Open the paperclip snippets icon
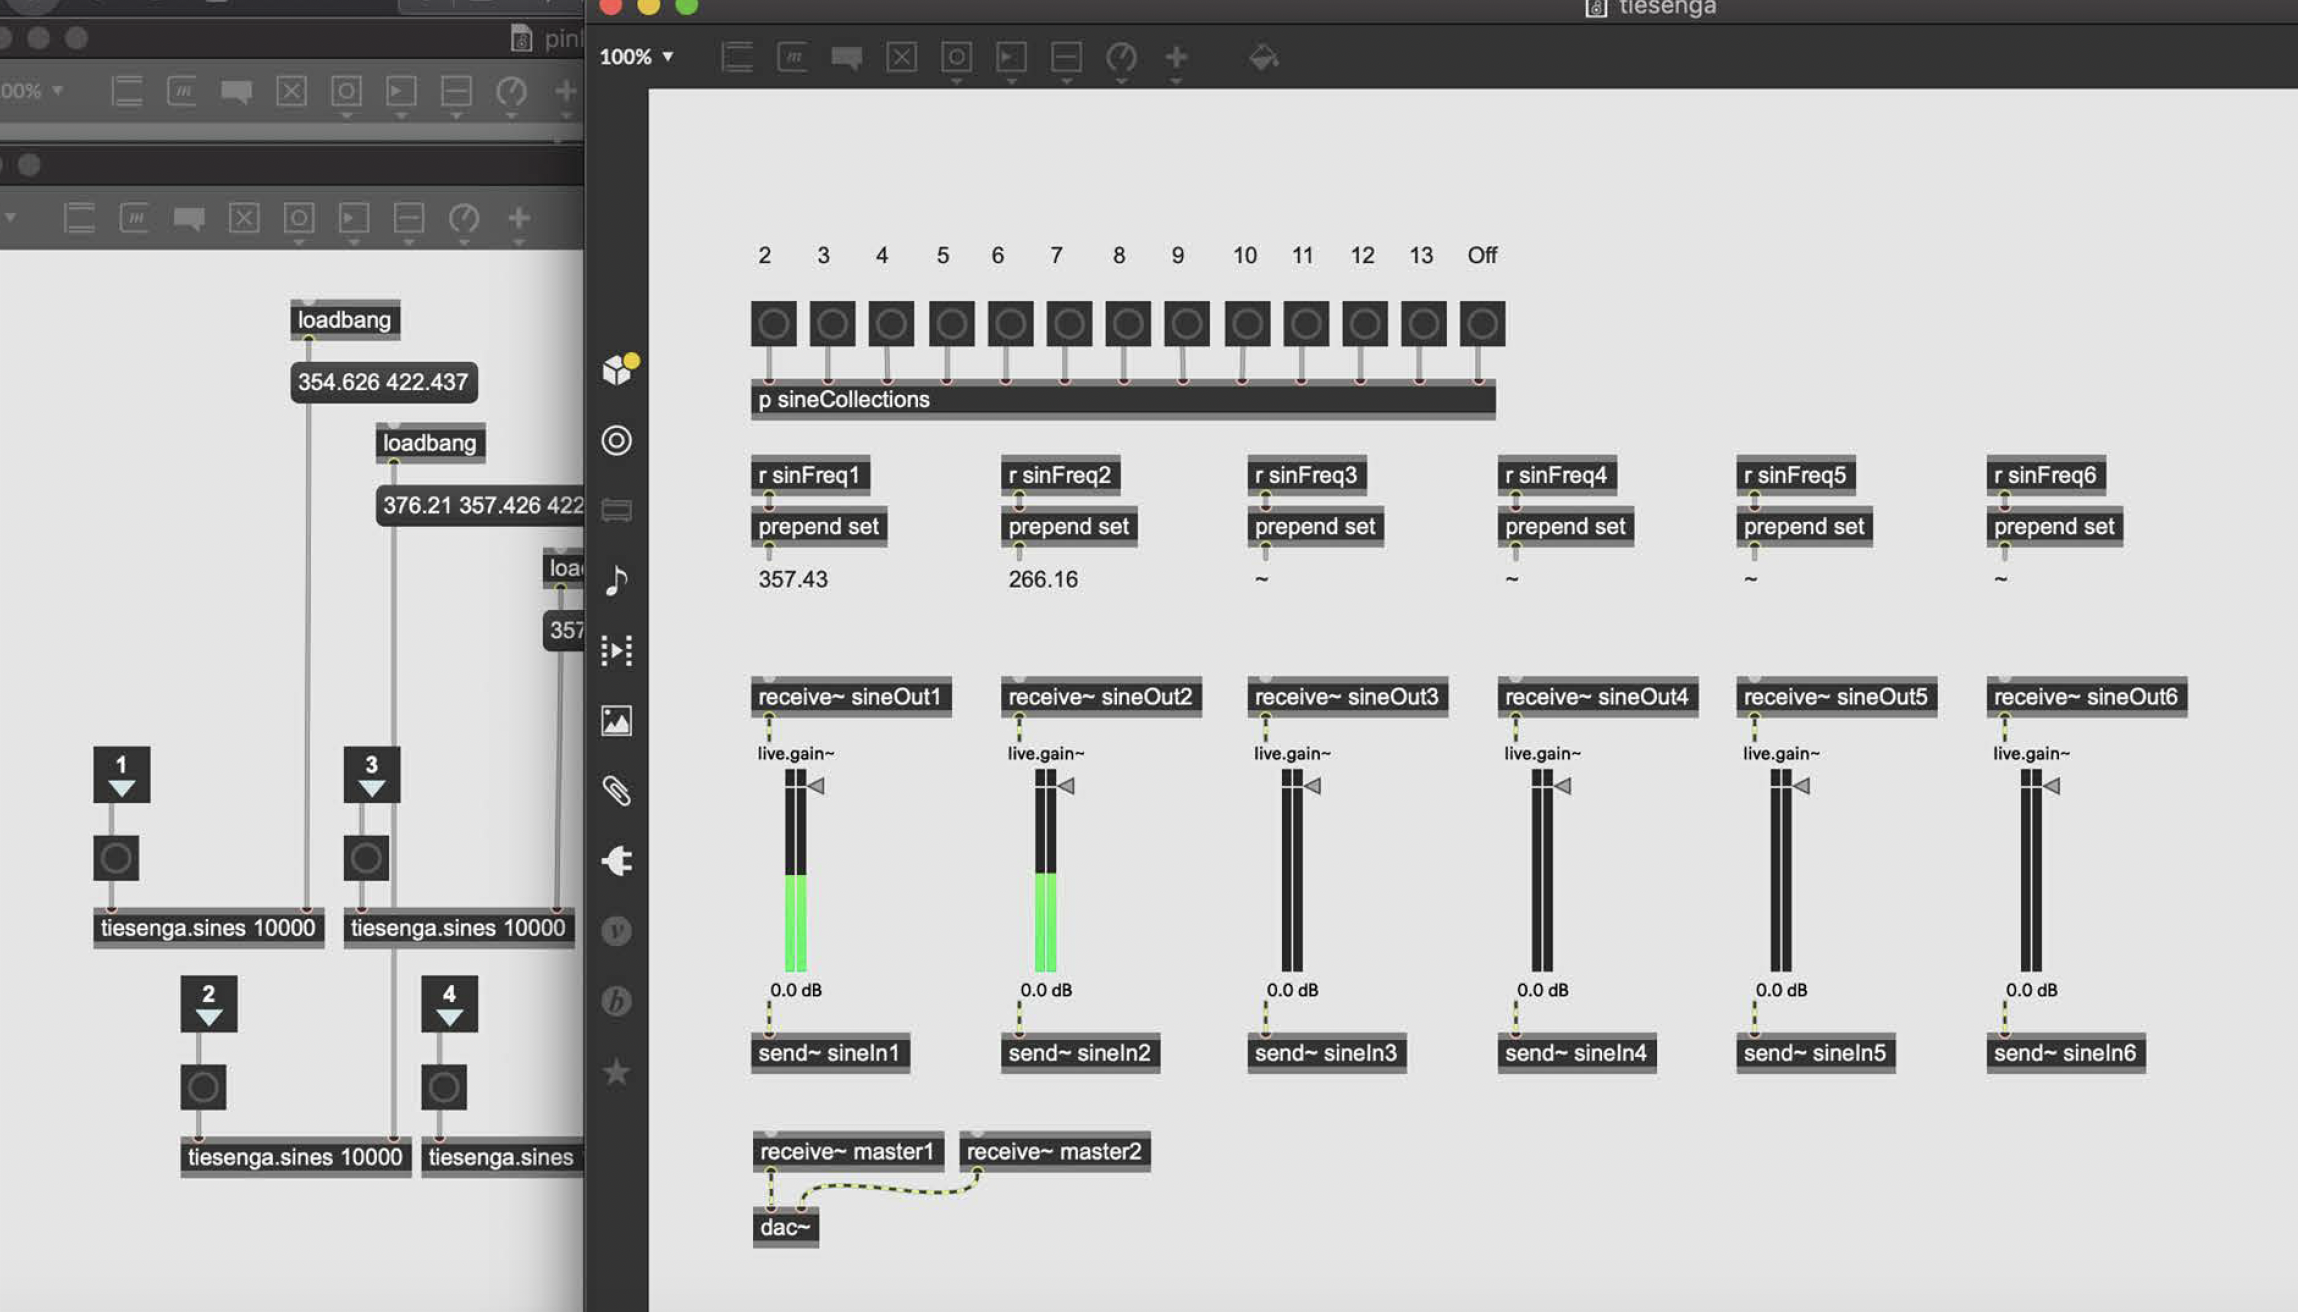The width and height of the screenshot is (2298, 1312). [616, 790]
